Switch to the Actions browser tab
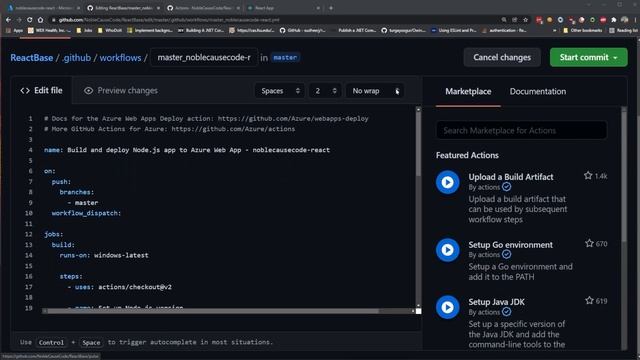This screenshot has height=360, width=640. click(x=203, y=8)
